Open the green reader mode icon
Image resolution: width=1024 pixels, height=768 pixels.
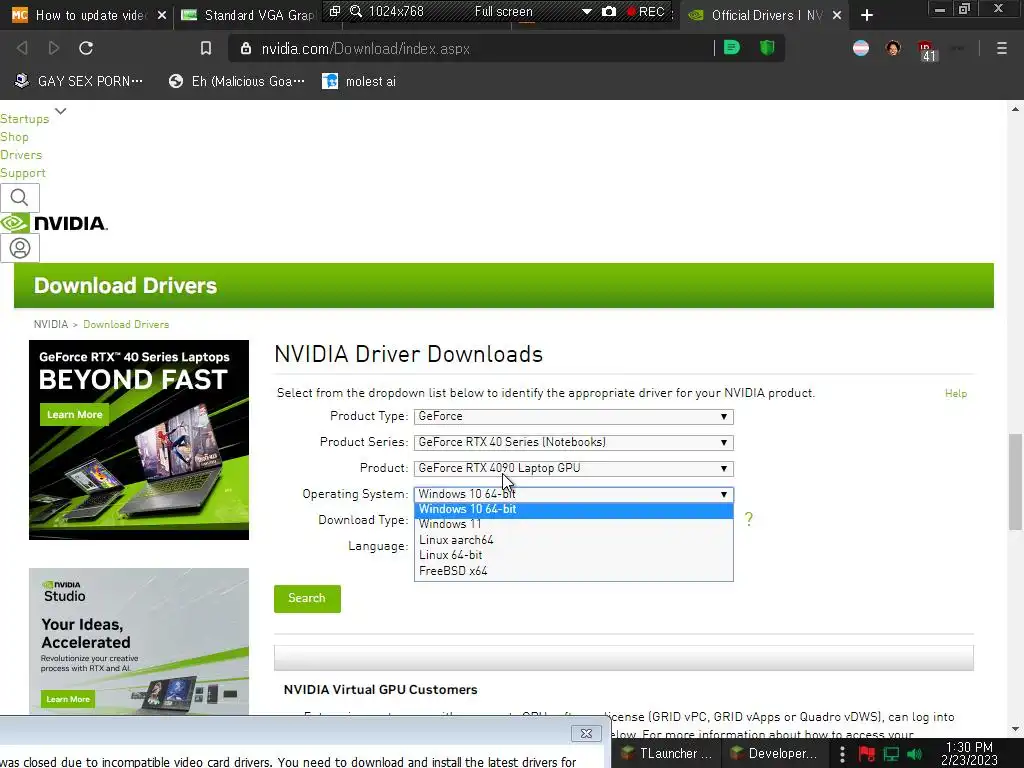click(732, 48)
